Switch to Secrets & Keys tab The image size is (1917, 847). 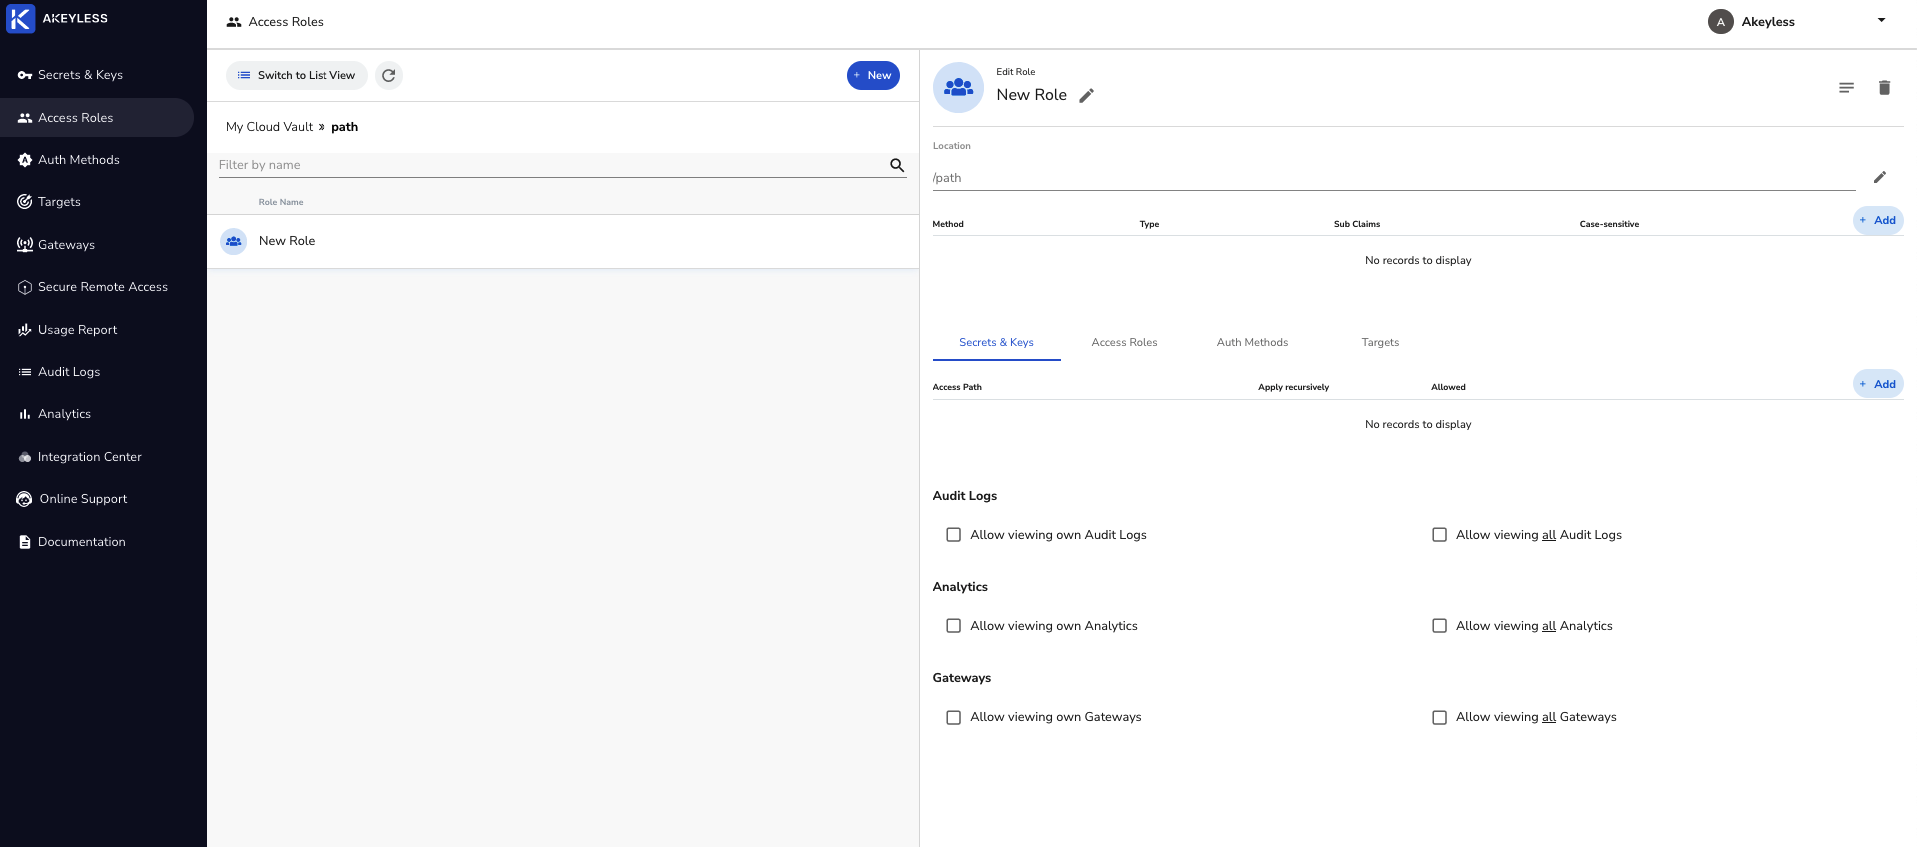996,342
